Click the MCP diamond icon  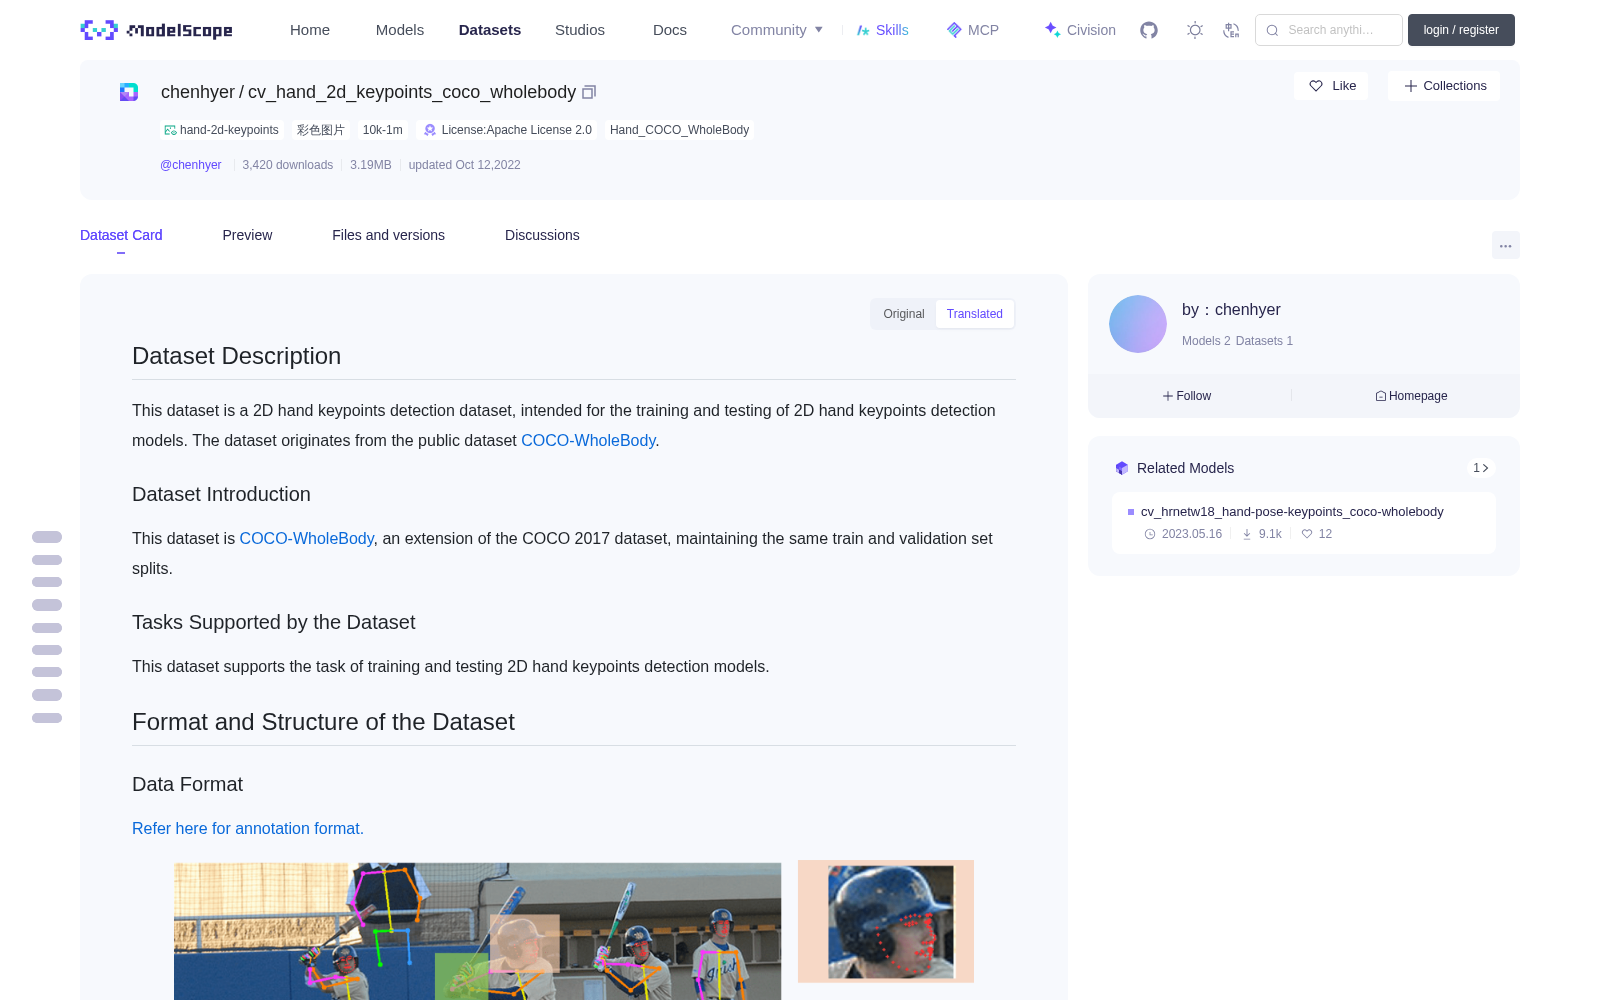954,30
